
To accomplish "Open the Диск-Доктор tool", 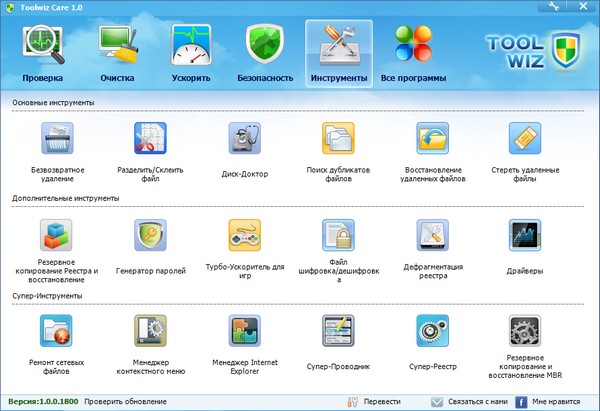I will coord(244,141).
